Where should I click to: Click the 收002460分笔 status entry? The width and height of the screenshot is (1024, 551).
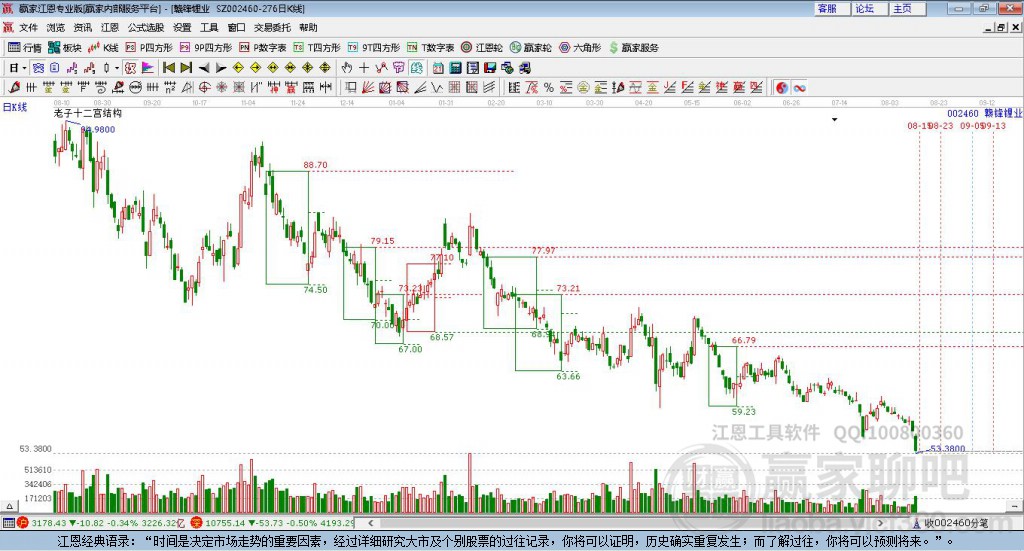956,523
